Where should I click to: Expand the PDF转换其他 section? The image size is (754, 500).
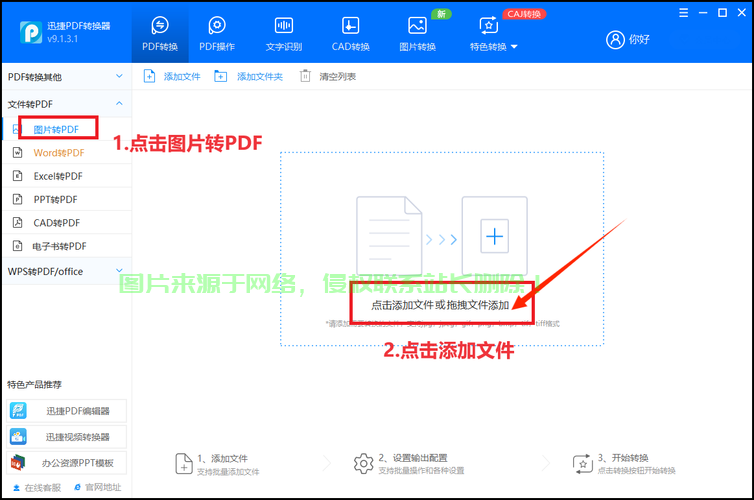point(66,77)
